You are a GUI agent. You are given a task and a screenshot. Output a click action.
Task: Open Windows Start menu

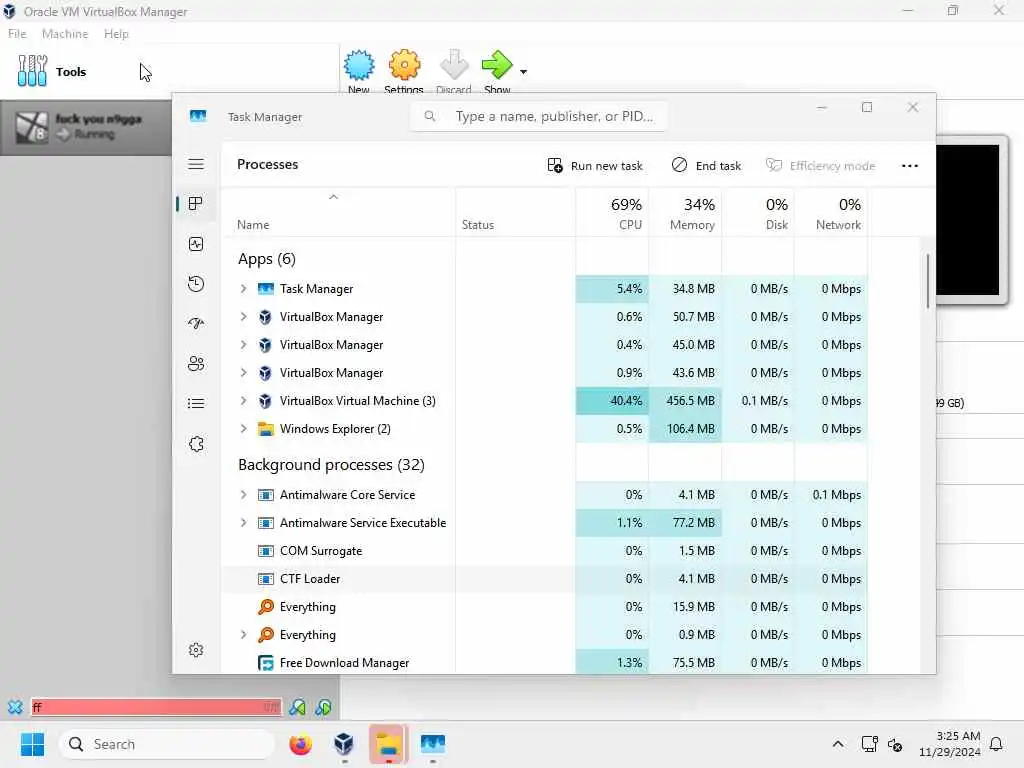pos(32,744)
